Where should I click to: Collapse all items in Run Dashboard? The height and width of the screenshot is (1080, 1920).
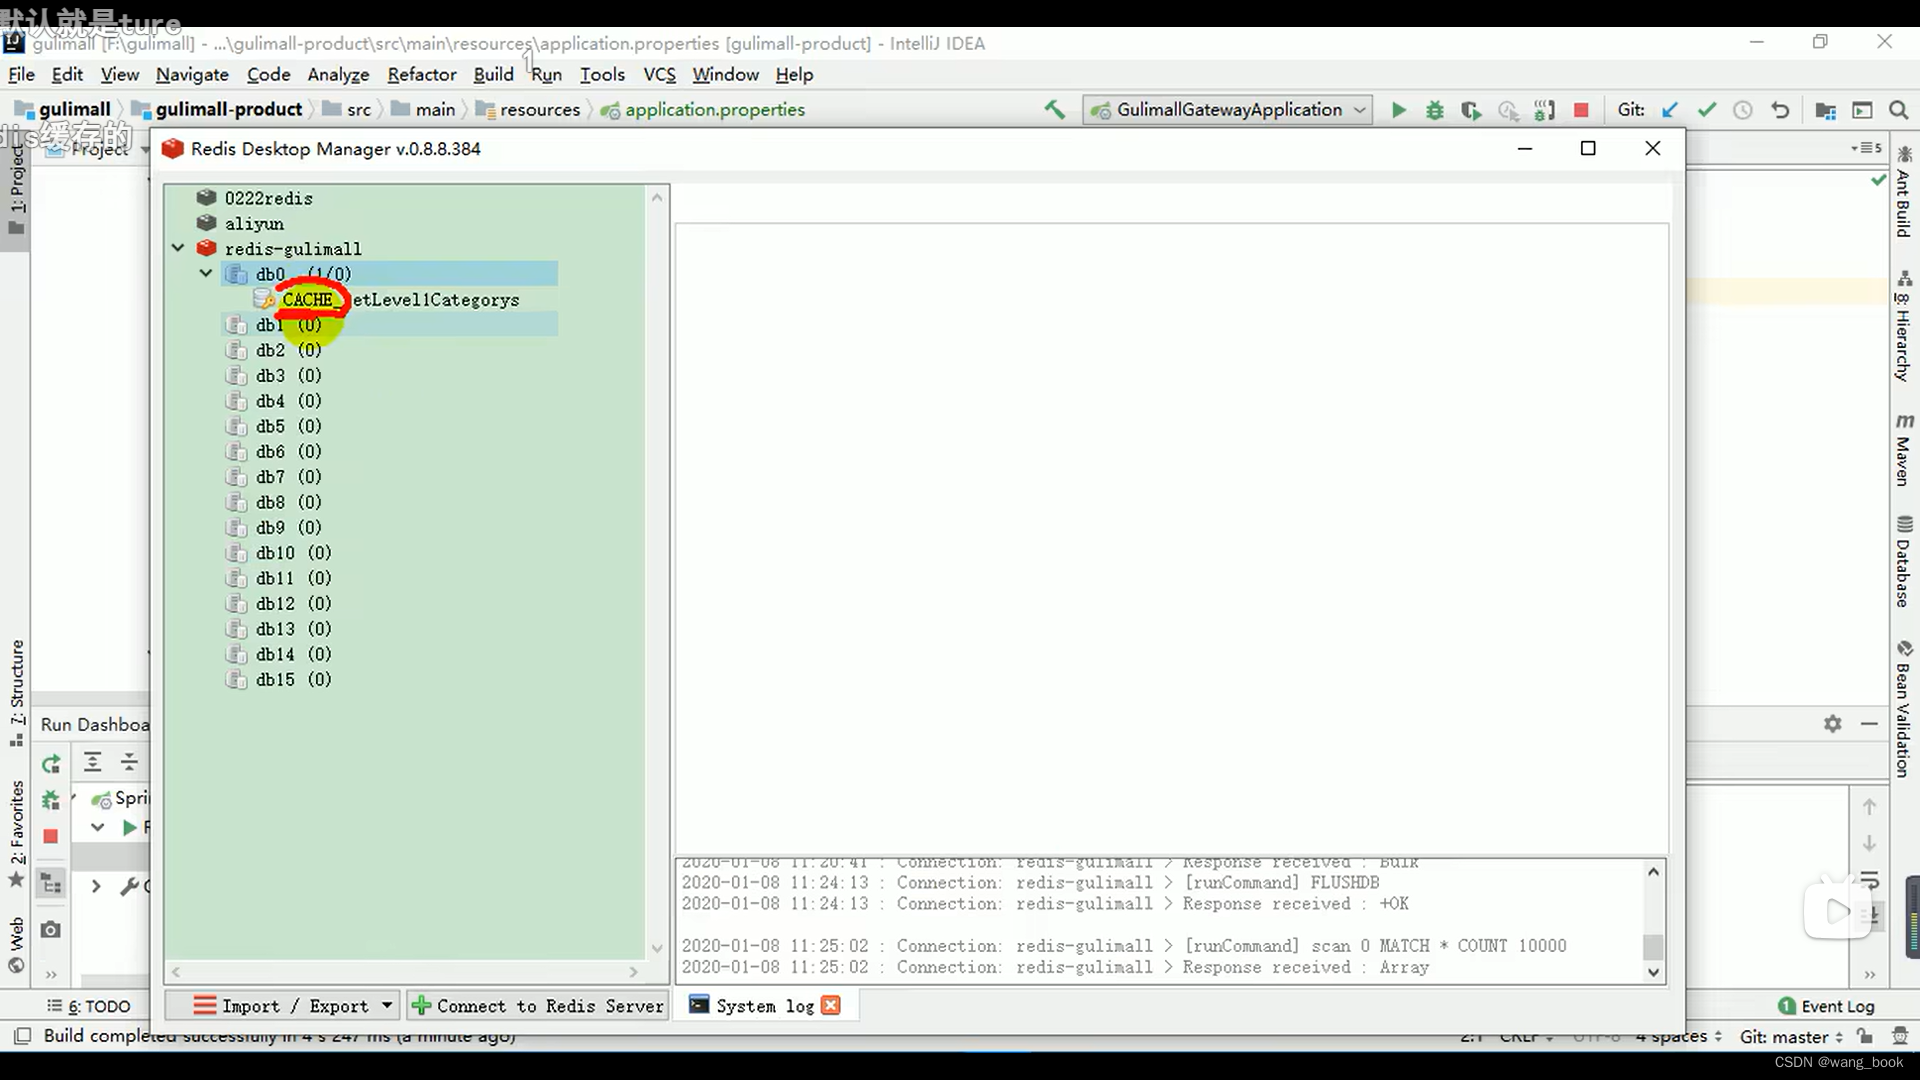point(129,762)
